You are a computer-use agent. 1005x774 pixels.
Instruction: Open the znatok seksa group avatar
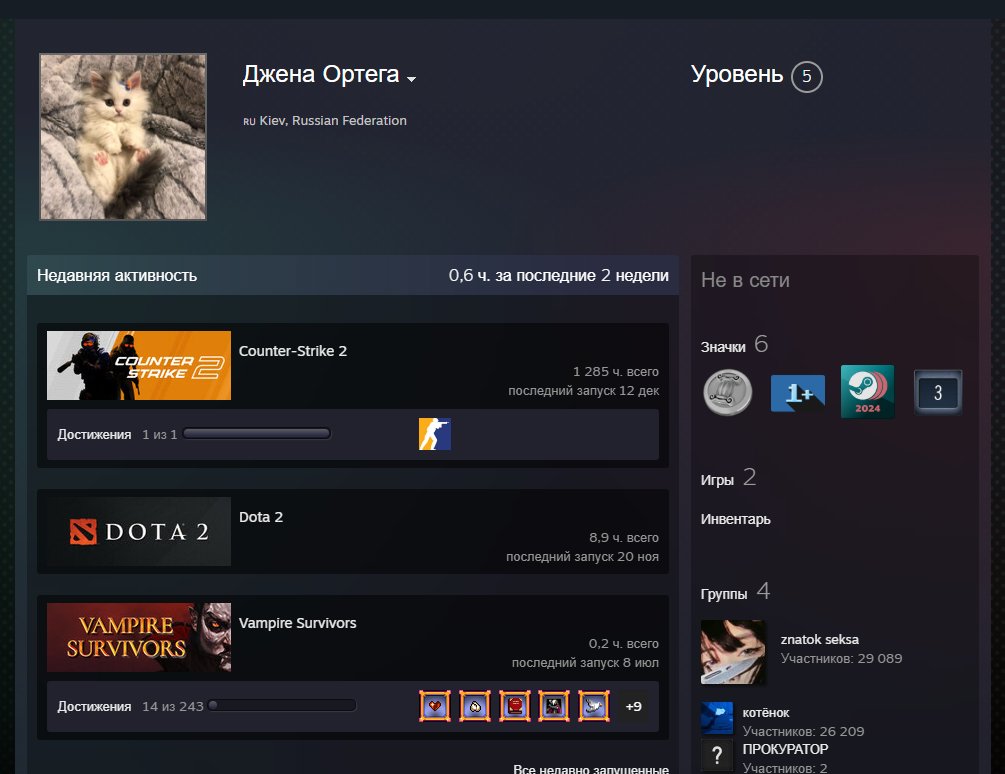[x=733, y=652]
